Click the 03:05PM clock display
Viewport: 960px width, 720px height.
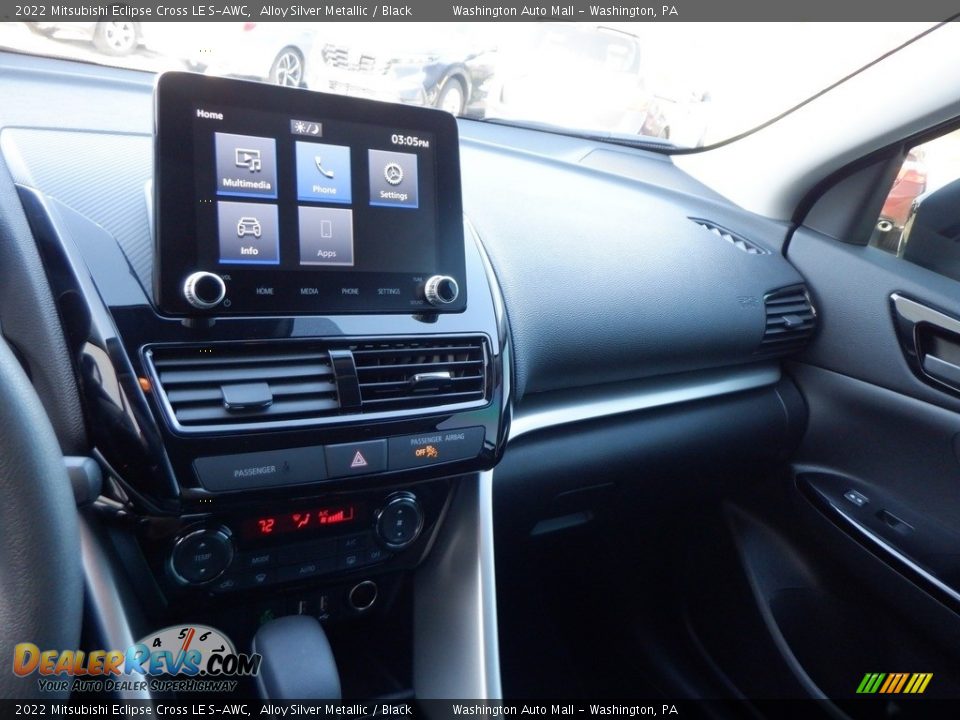[410, 141]
